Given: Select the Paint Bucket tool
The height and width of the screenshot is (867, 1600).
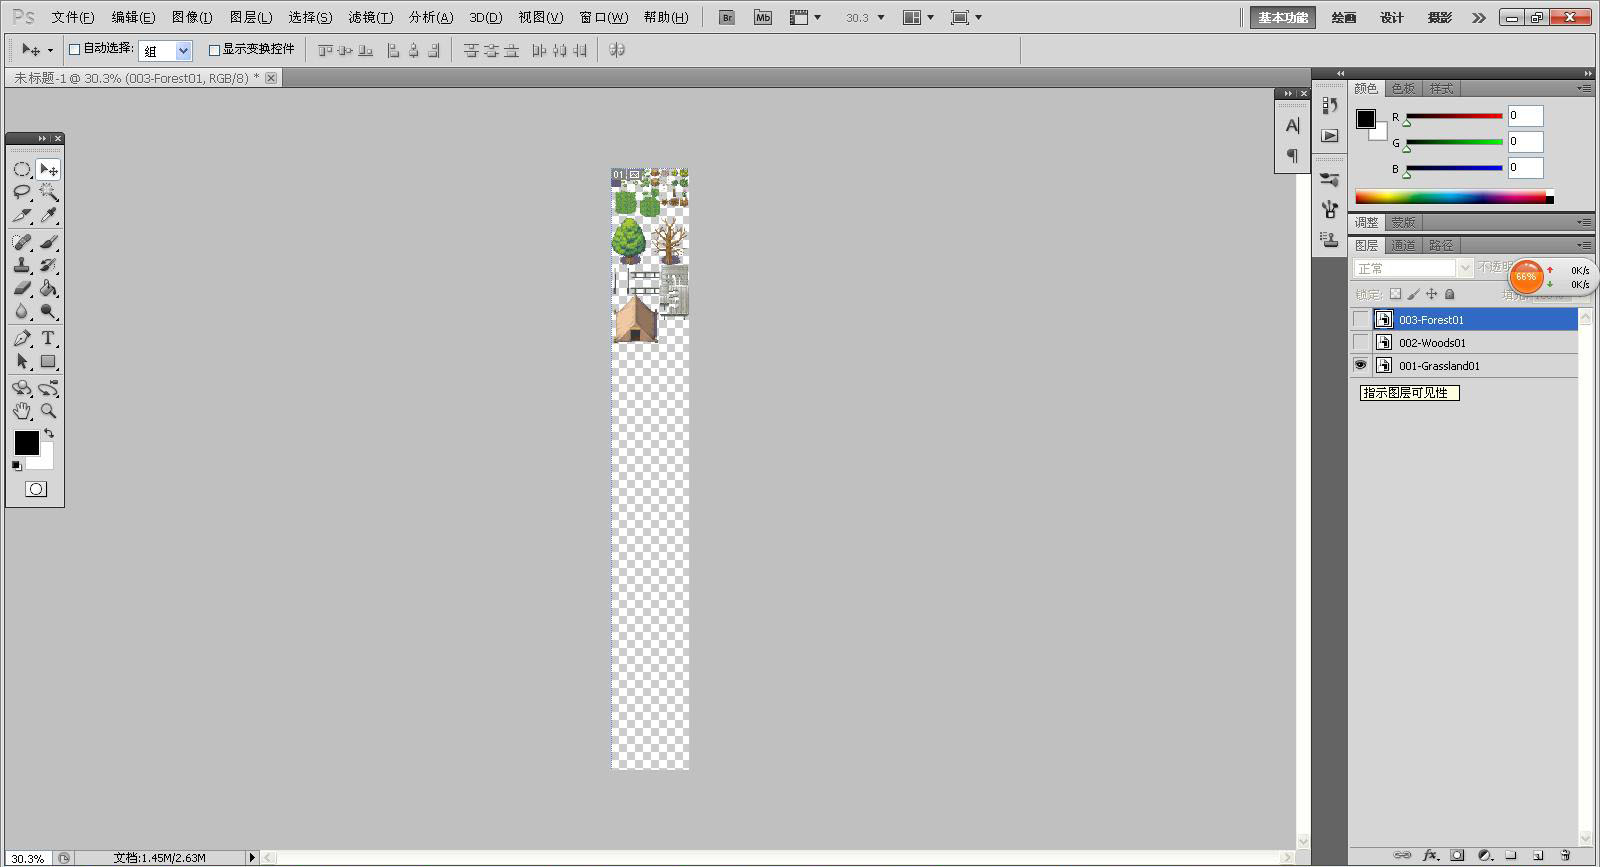Looking at the screenshot, I should (48, 288).
